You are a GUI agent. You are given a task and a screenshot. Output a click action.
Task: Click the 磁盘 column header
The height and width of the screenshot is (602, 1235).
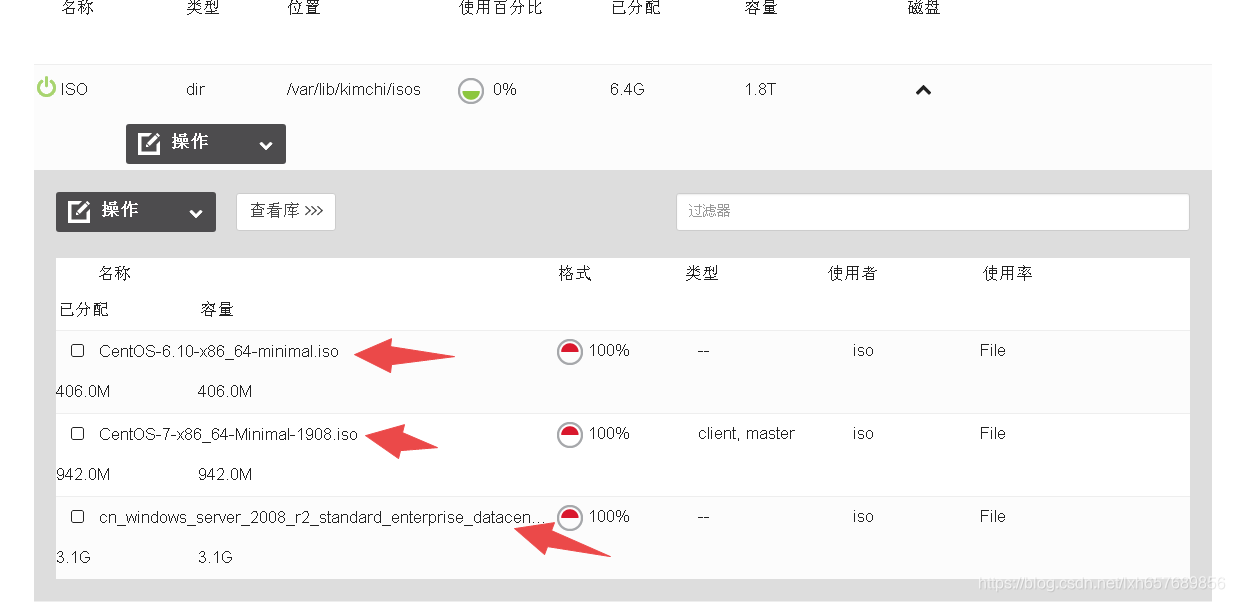click(x=924, y=8)
